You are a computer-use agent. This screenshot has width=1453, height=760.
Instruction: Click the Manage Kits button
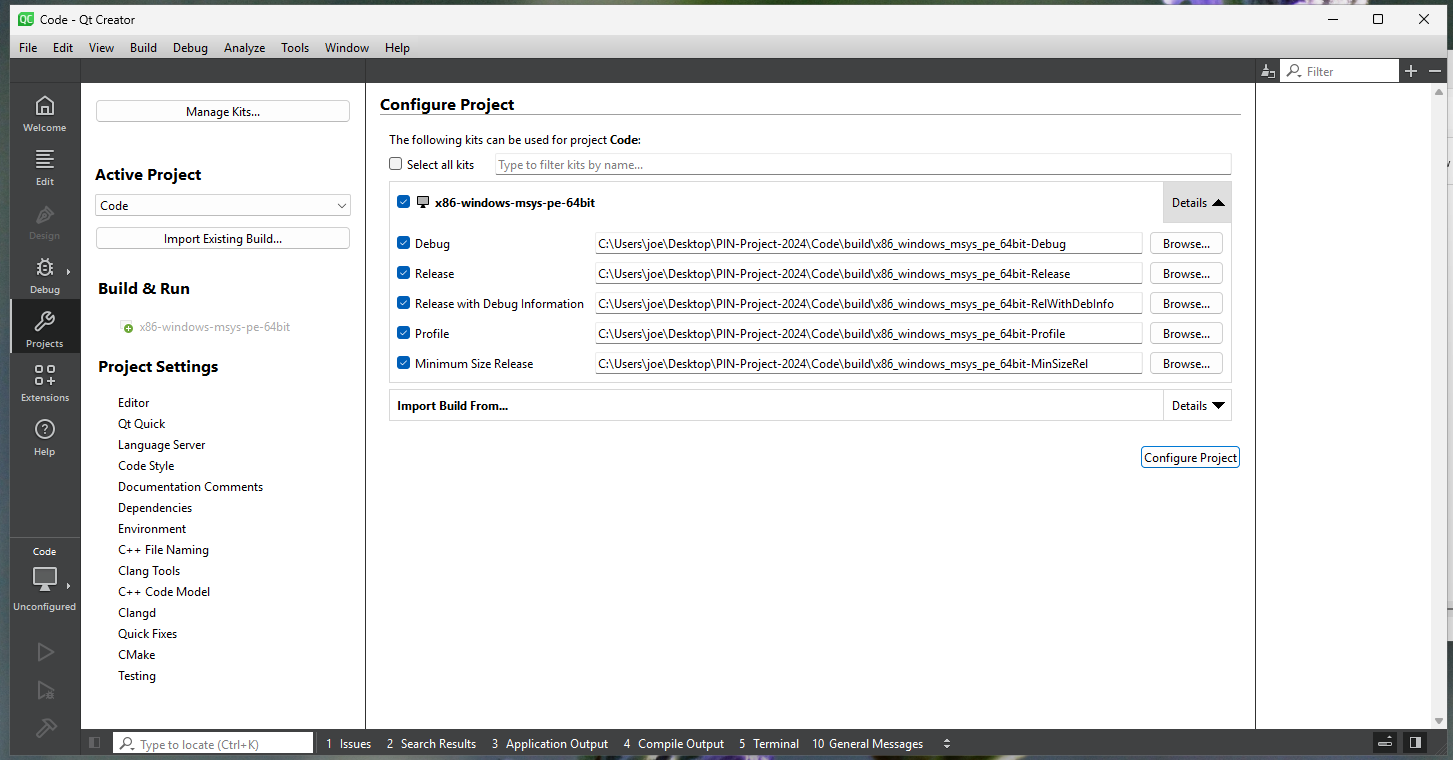(222, 111)
